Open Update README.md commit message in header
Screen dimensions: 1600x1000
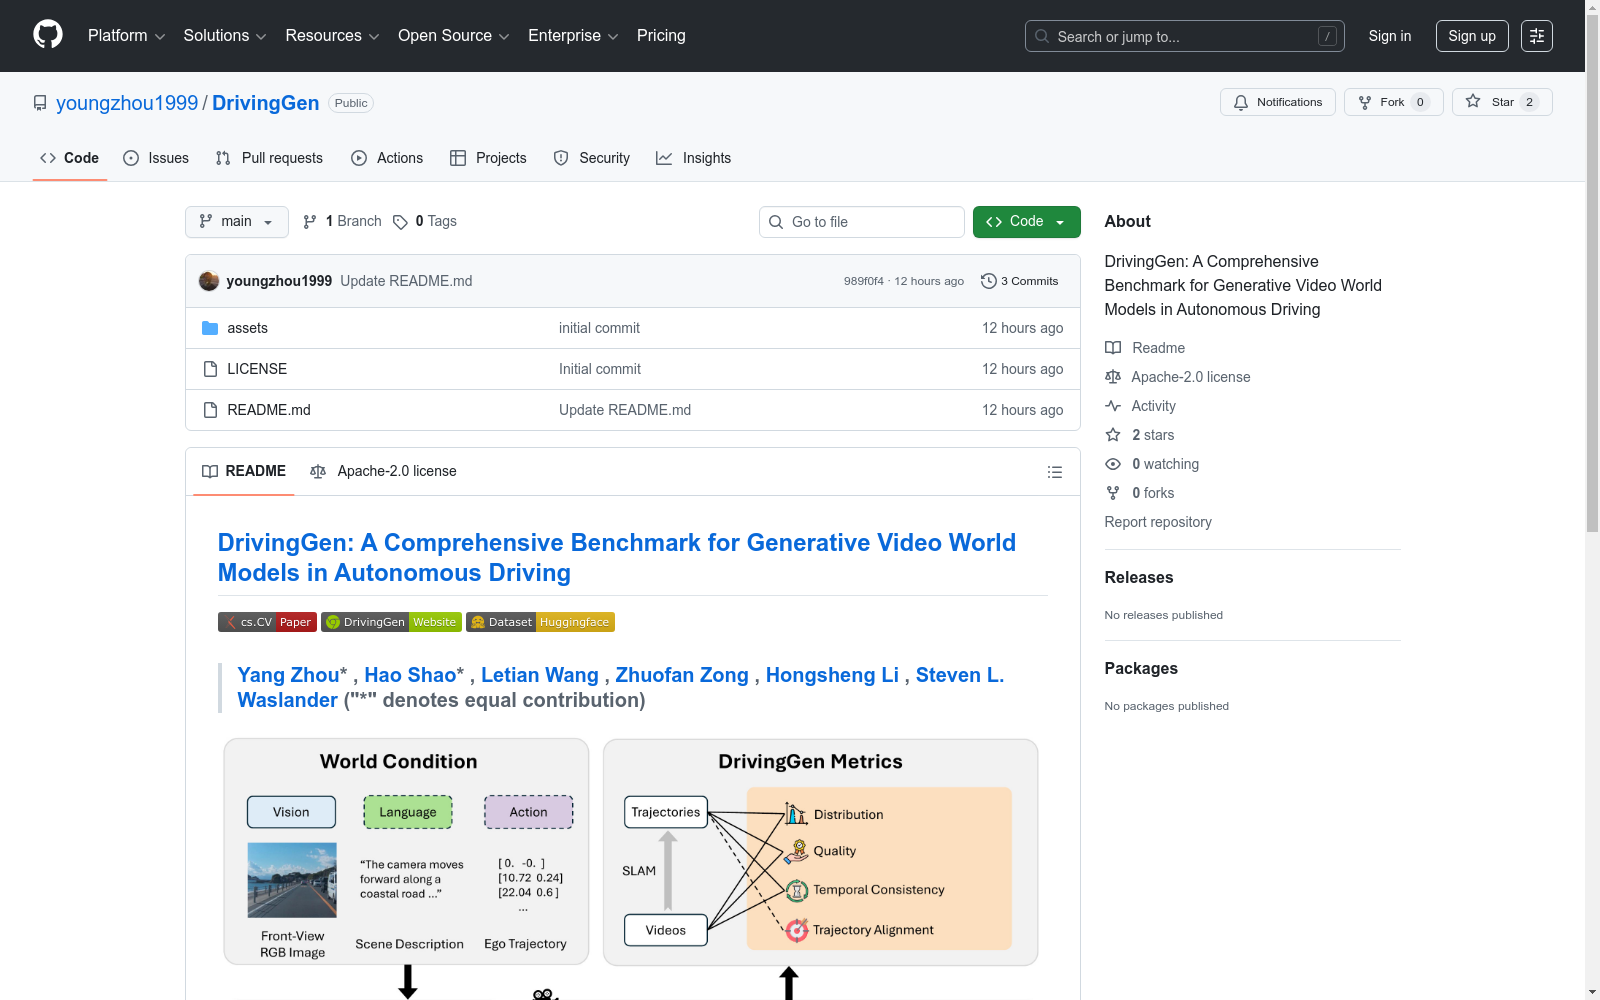click(x=406, y=281)
